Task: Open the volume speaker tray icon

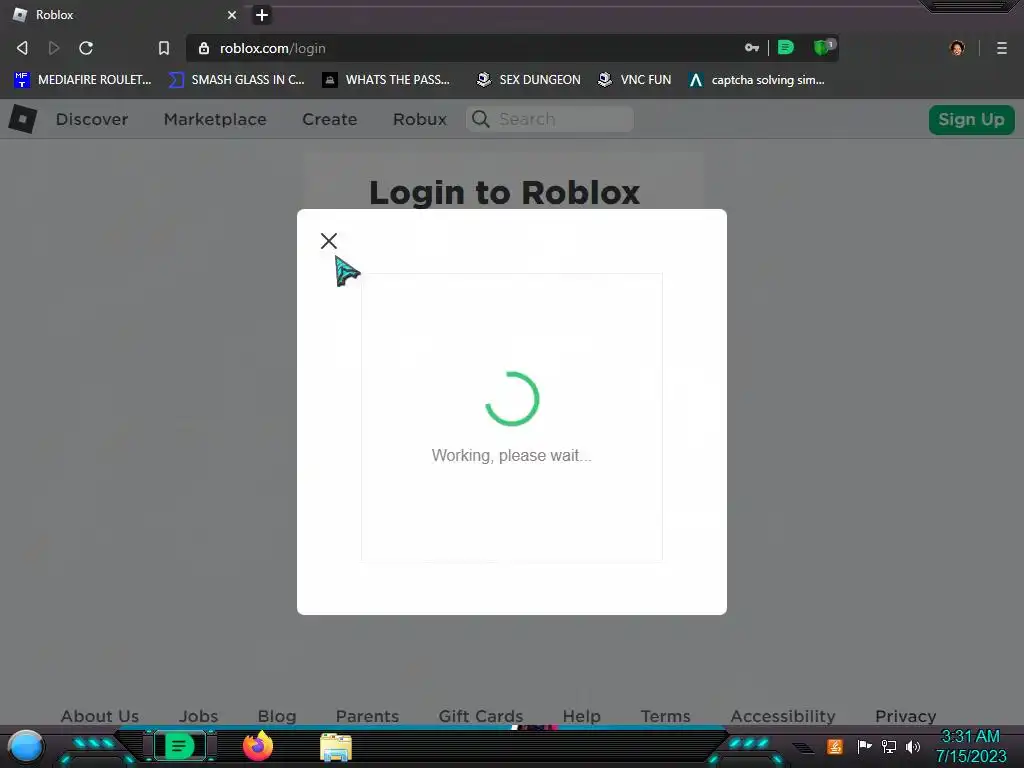Action: point(913,746)
